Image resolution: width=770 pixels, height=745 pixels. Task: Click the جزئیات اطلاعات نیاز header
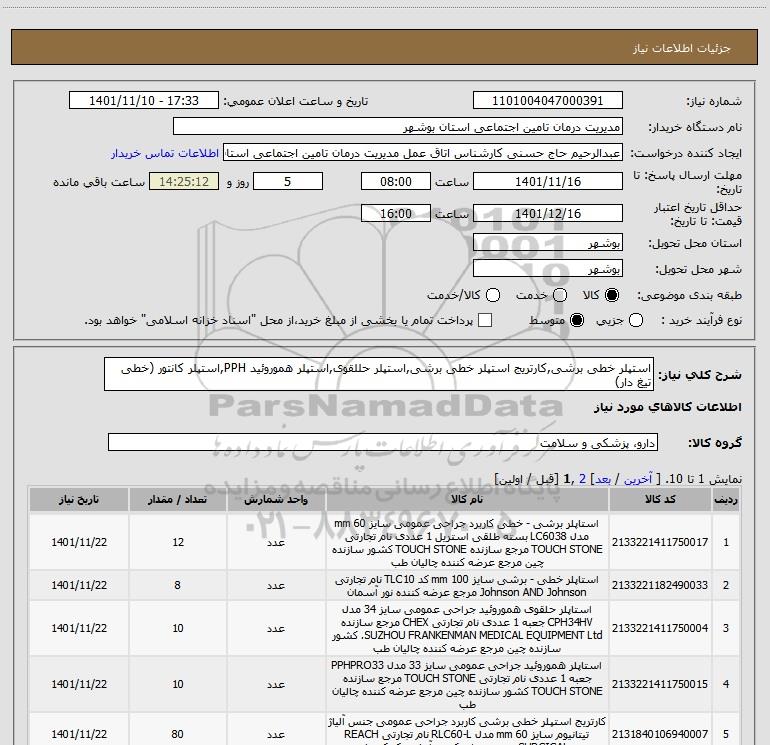(x=681, y=48)
